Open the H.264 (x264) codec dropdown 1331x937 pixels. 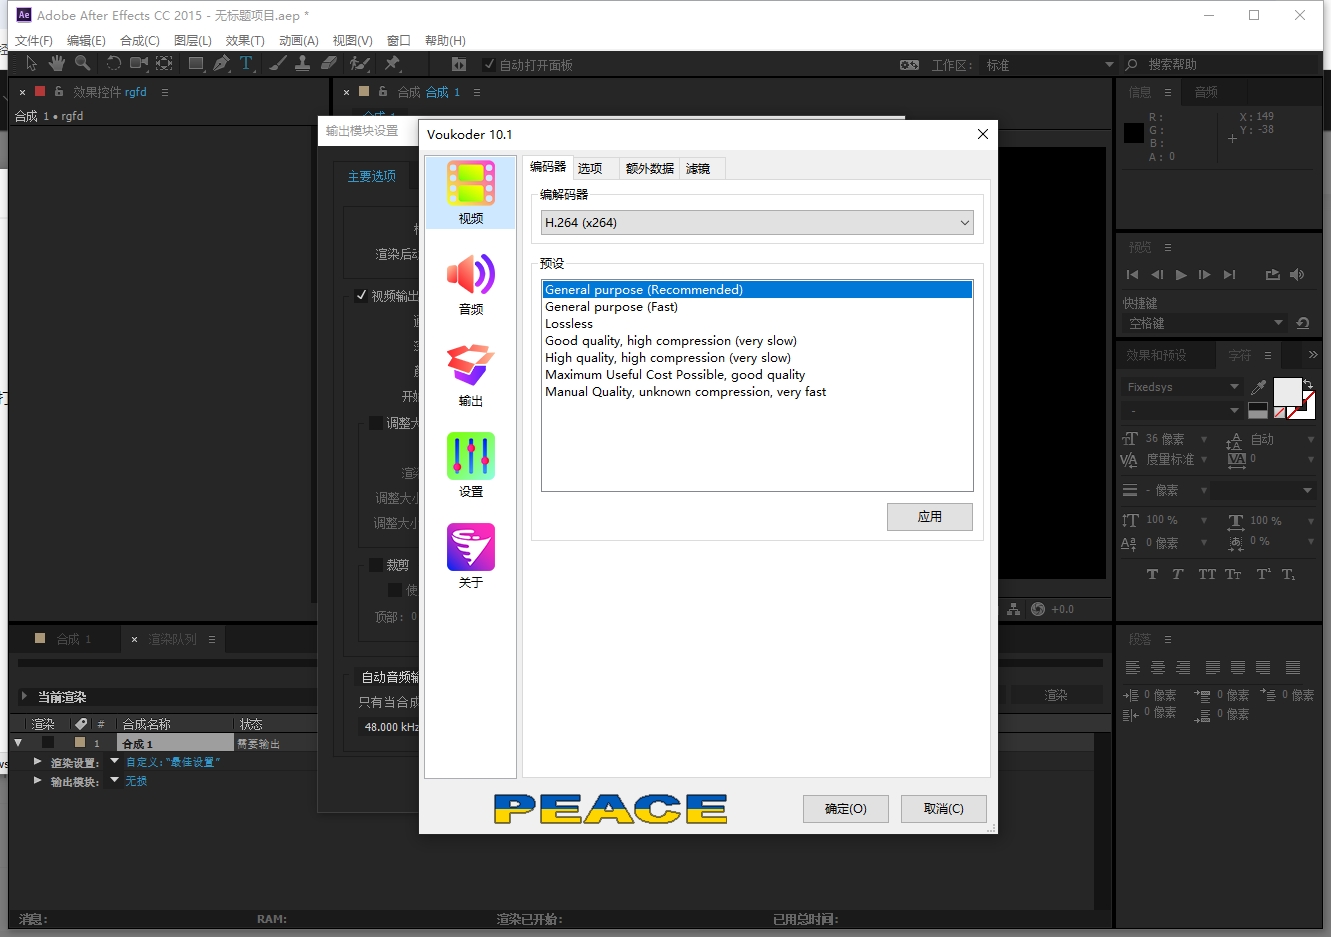point(757,222)
